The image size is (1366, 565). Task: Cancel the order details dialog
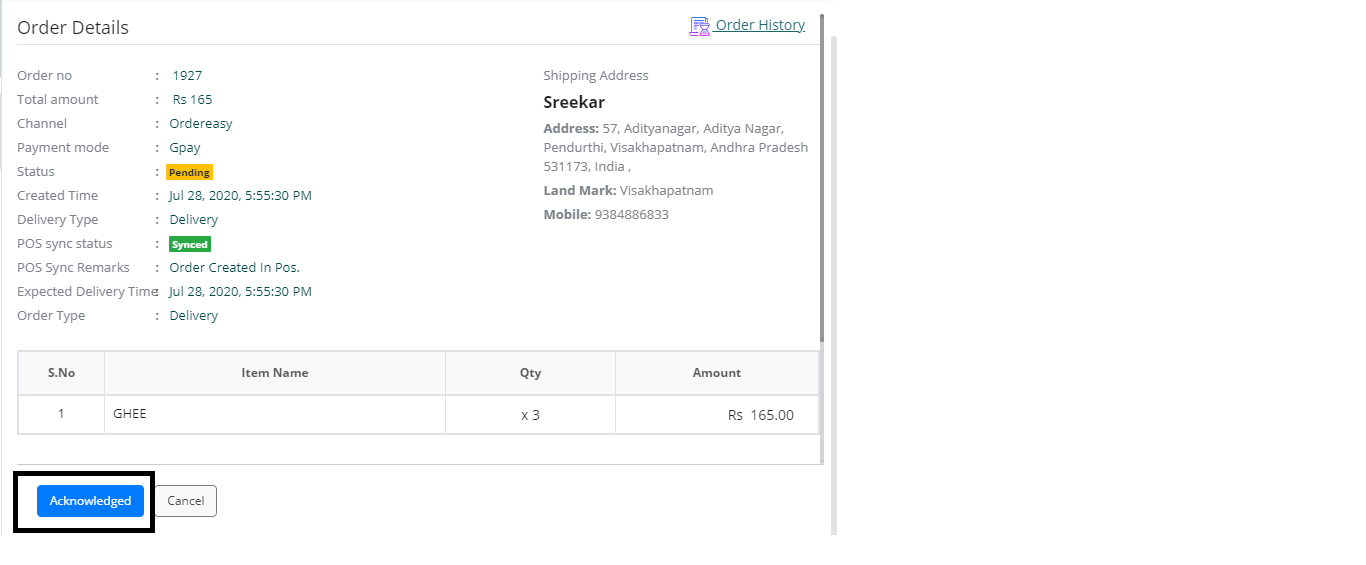coord(186,501)
